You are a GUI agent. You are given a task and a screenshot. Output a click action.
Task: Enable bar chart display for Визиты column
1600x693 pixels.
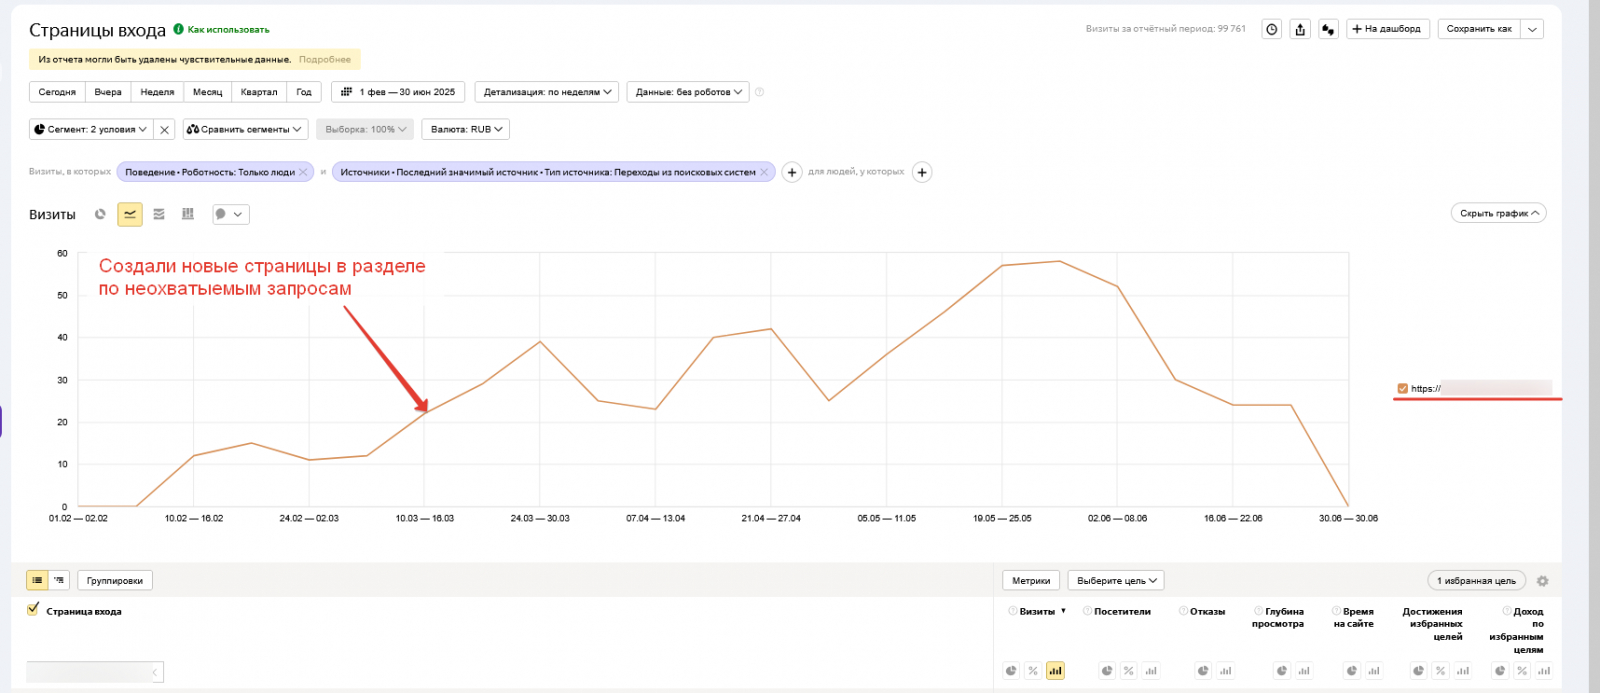1055,671
